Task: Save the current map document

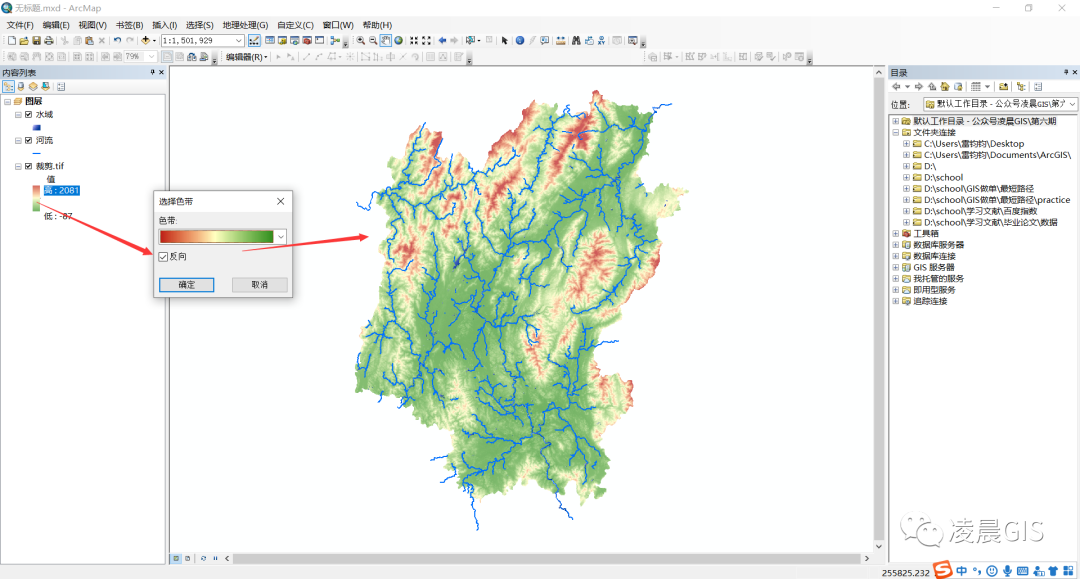Action: coord(37,41)
